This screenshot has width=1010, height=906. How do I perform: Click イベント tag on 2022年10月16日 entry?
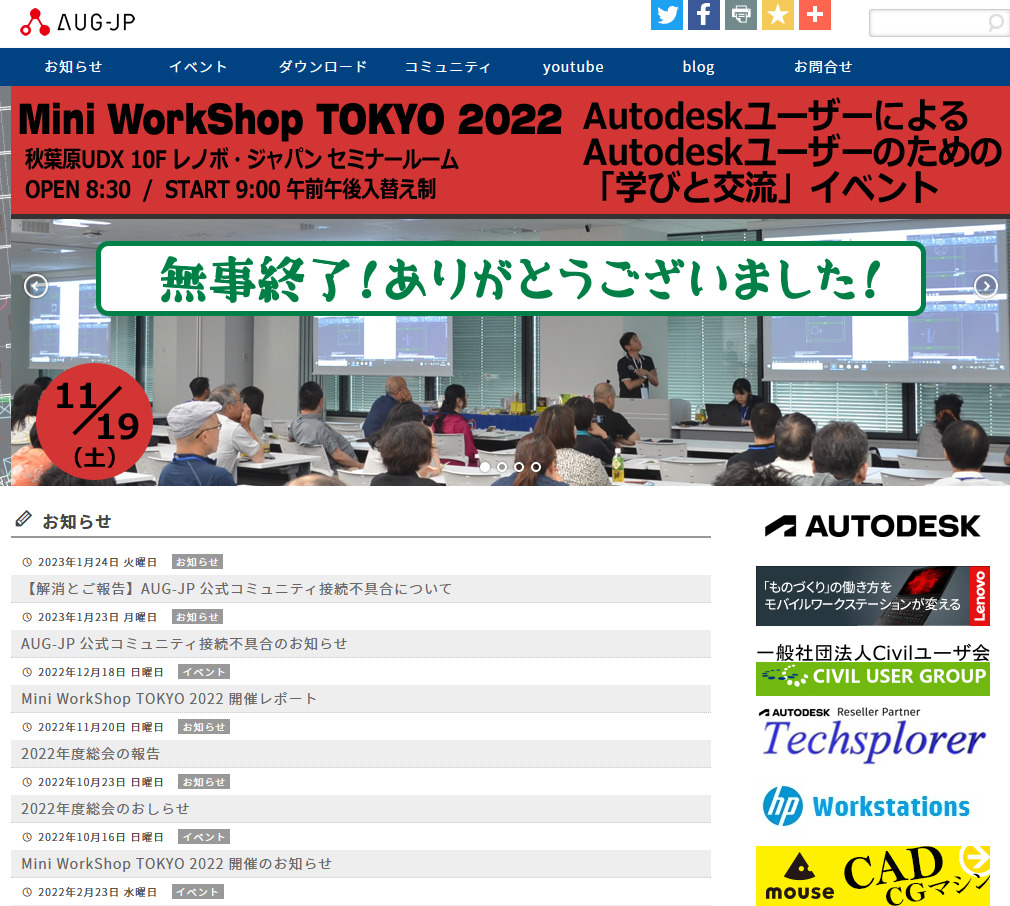204,837
